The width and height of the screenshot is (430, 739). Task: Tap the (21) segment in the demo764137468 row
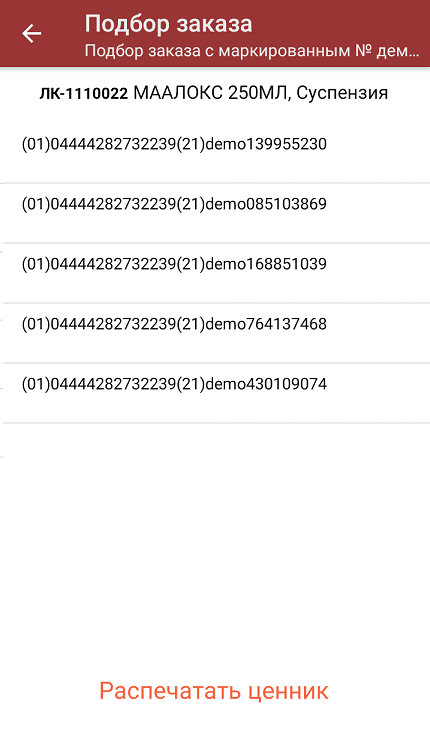point(191,324)
